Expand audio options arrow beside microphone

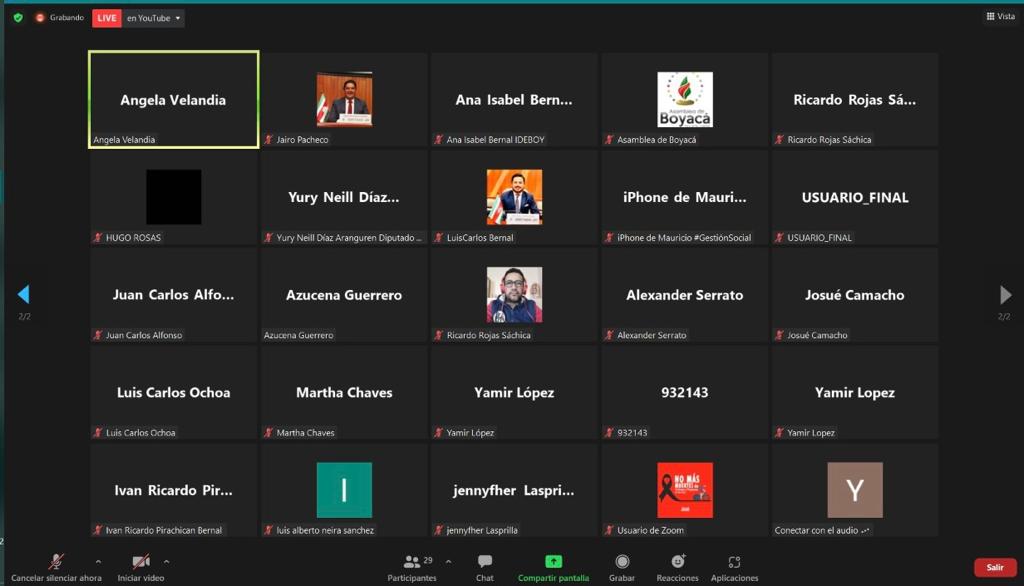click(x=98, y=562)
